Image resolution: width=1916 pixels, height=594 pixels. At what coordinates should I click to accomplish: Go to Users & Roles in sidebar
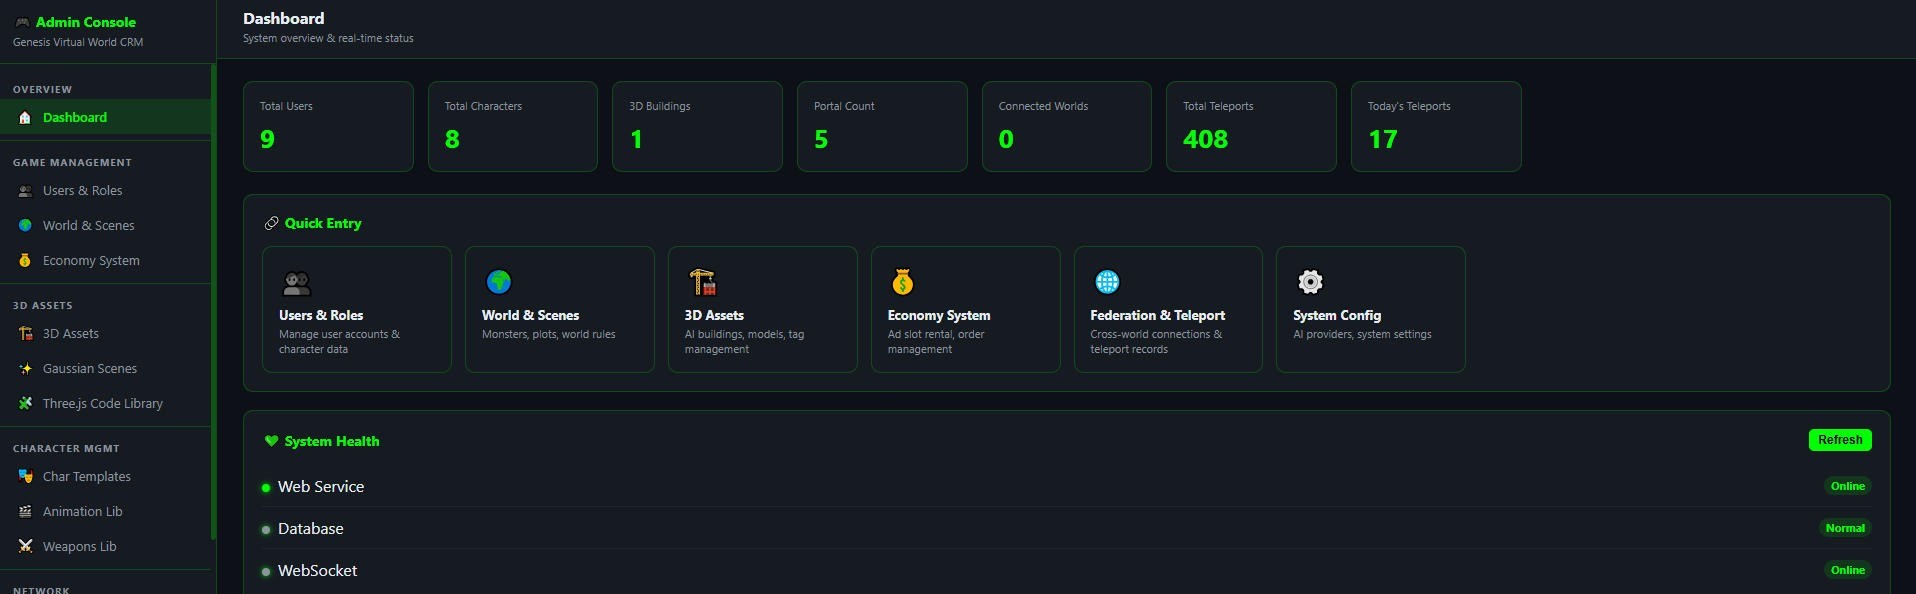pos(105,191)
